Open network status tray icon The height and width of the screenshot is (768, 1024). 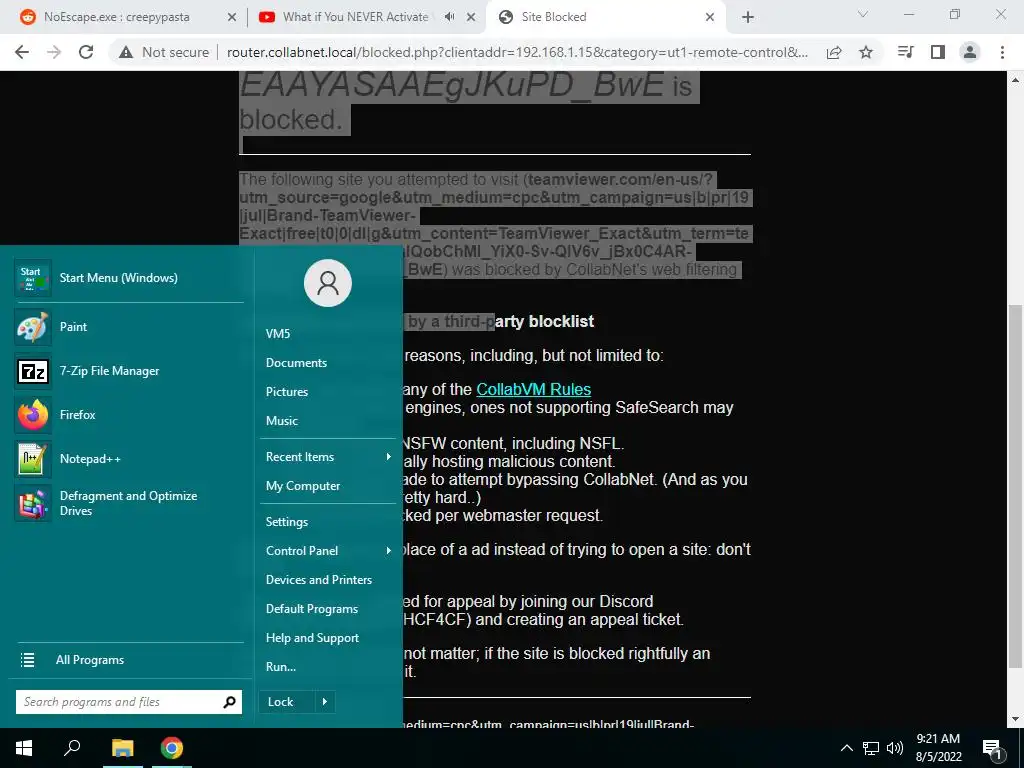coord(871,748)
